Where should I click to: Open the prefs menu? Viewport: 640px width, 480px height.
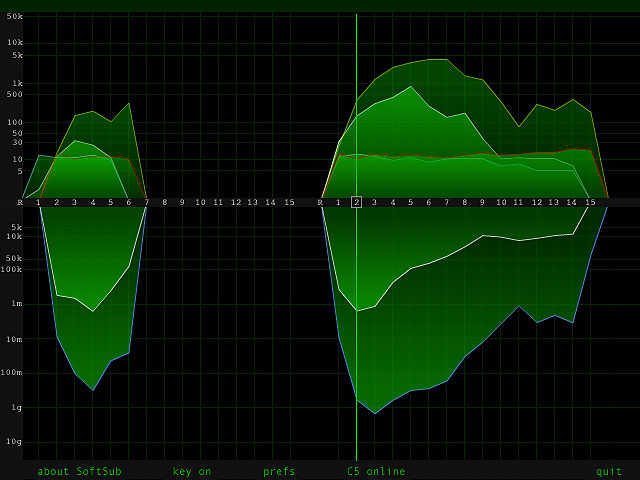click(279, 471)
